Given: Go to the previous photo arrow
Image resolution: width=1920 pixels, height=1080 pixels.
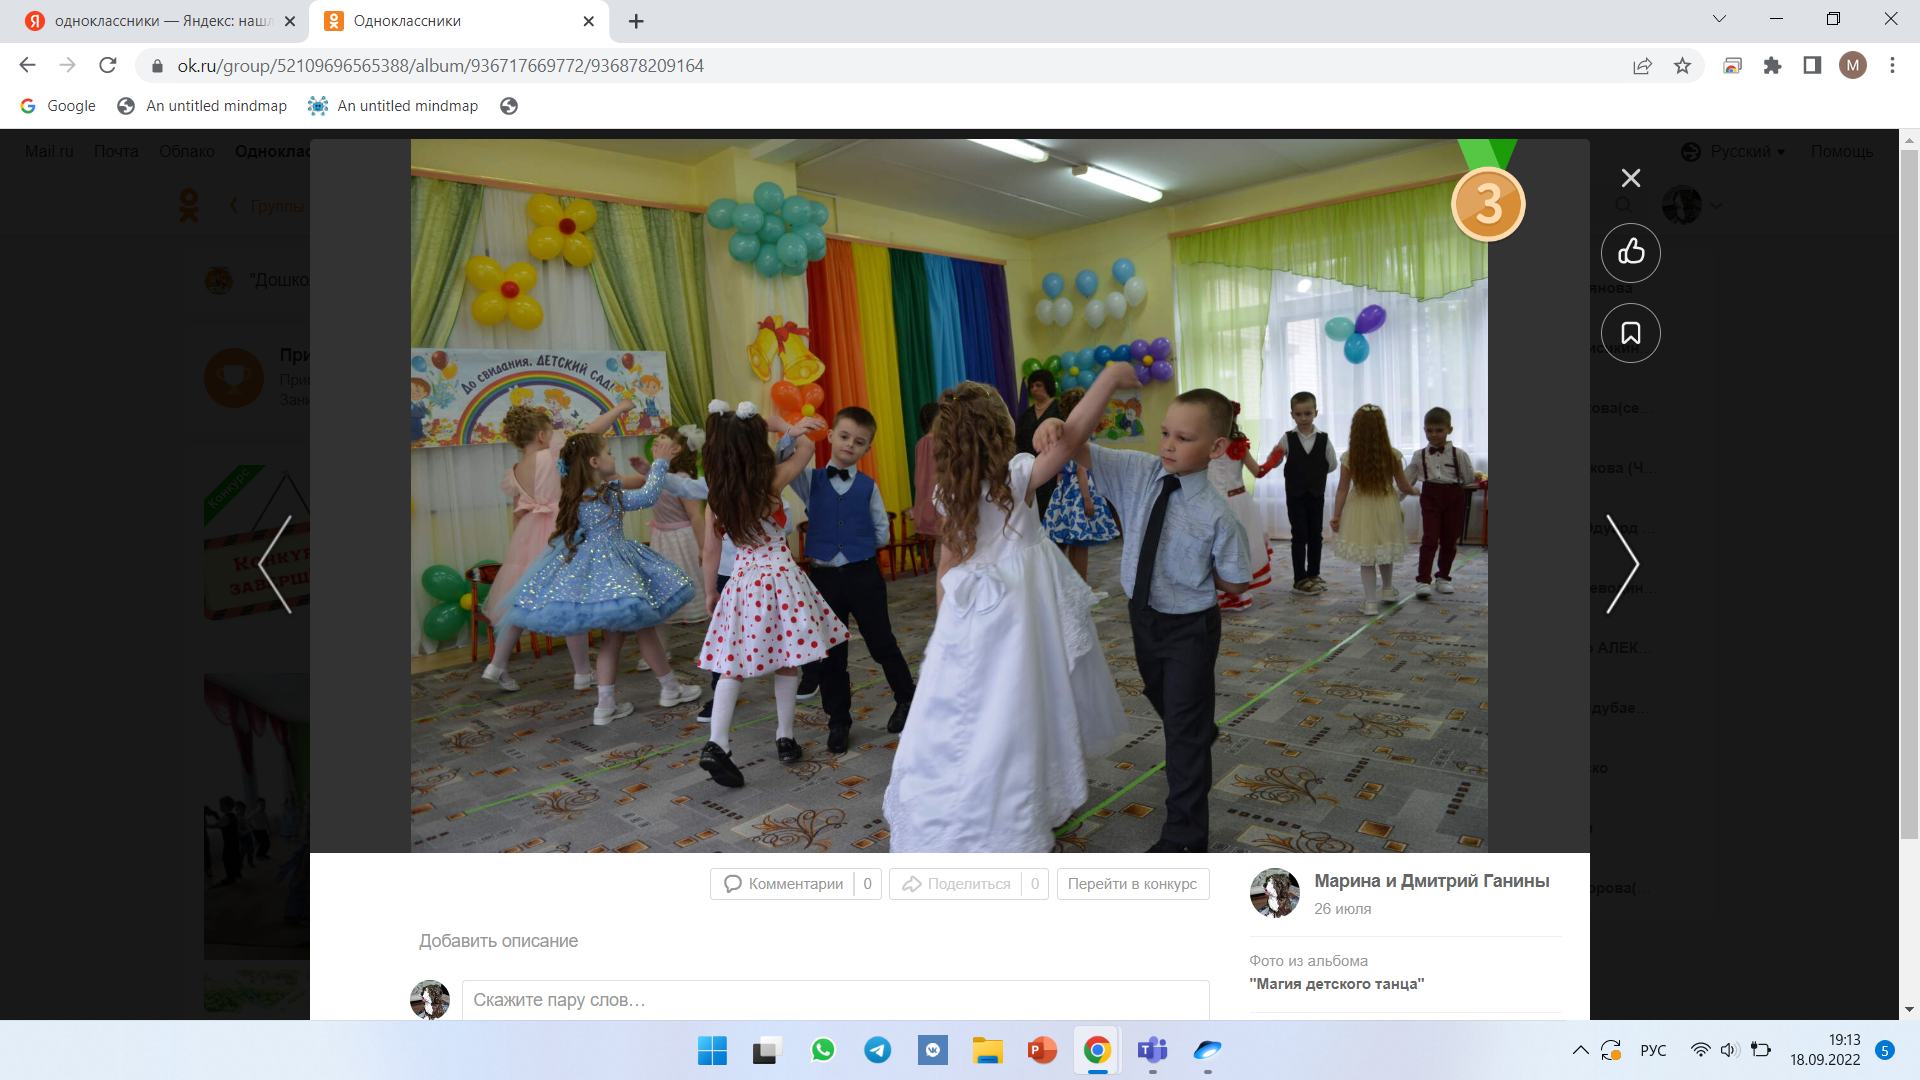Looking at the screenshot, I should click(x=276, y=564).
